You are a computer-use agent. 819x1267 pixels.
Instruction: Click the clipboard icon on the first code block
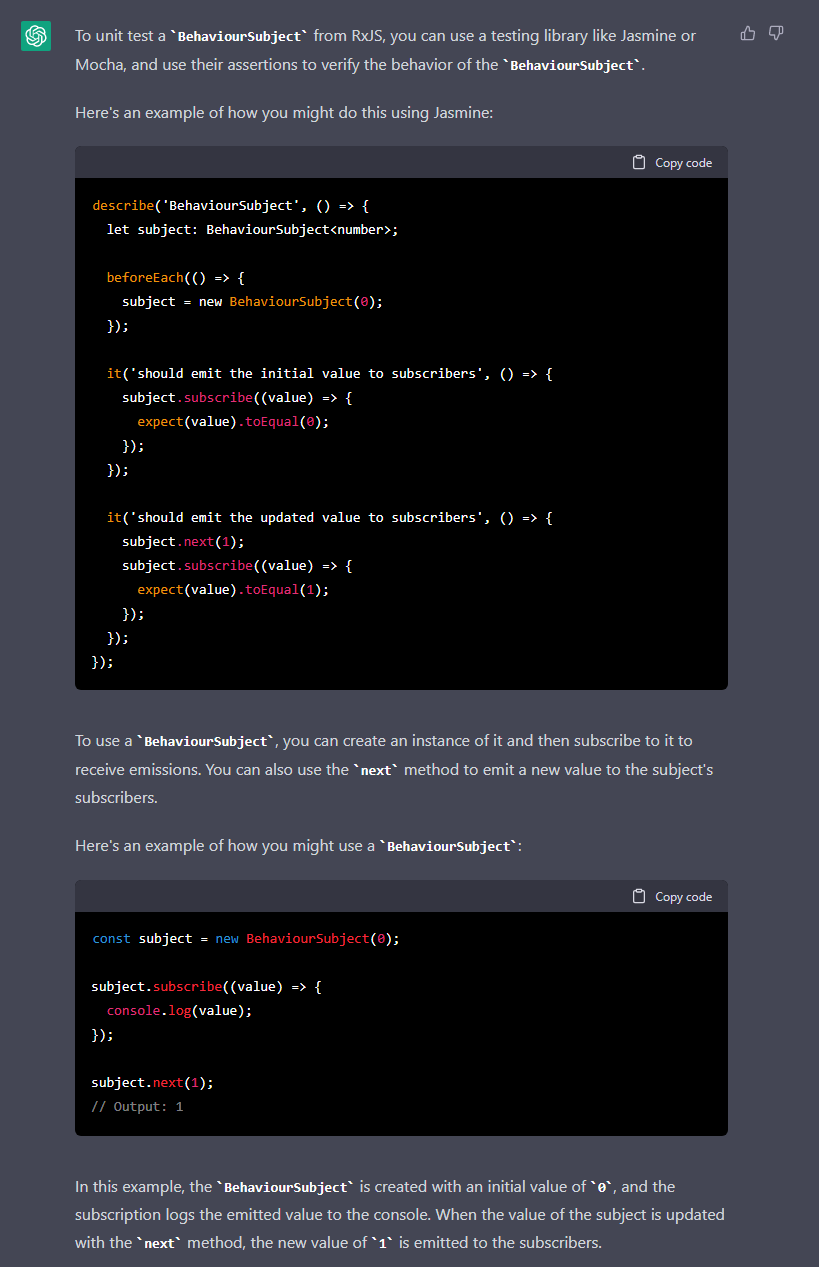coord(638,162)
